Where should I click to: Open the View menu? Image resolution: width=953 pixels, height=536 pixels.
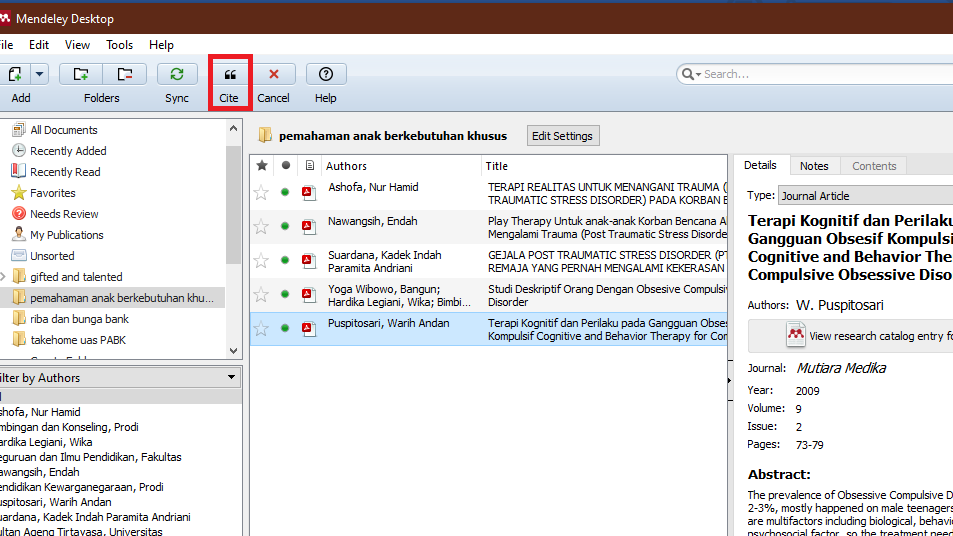pyautogui.click(x=77, y=45)
